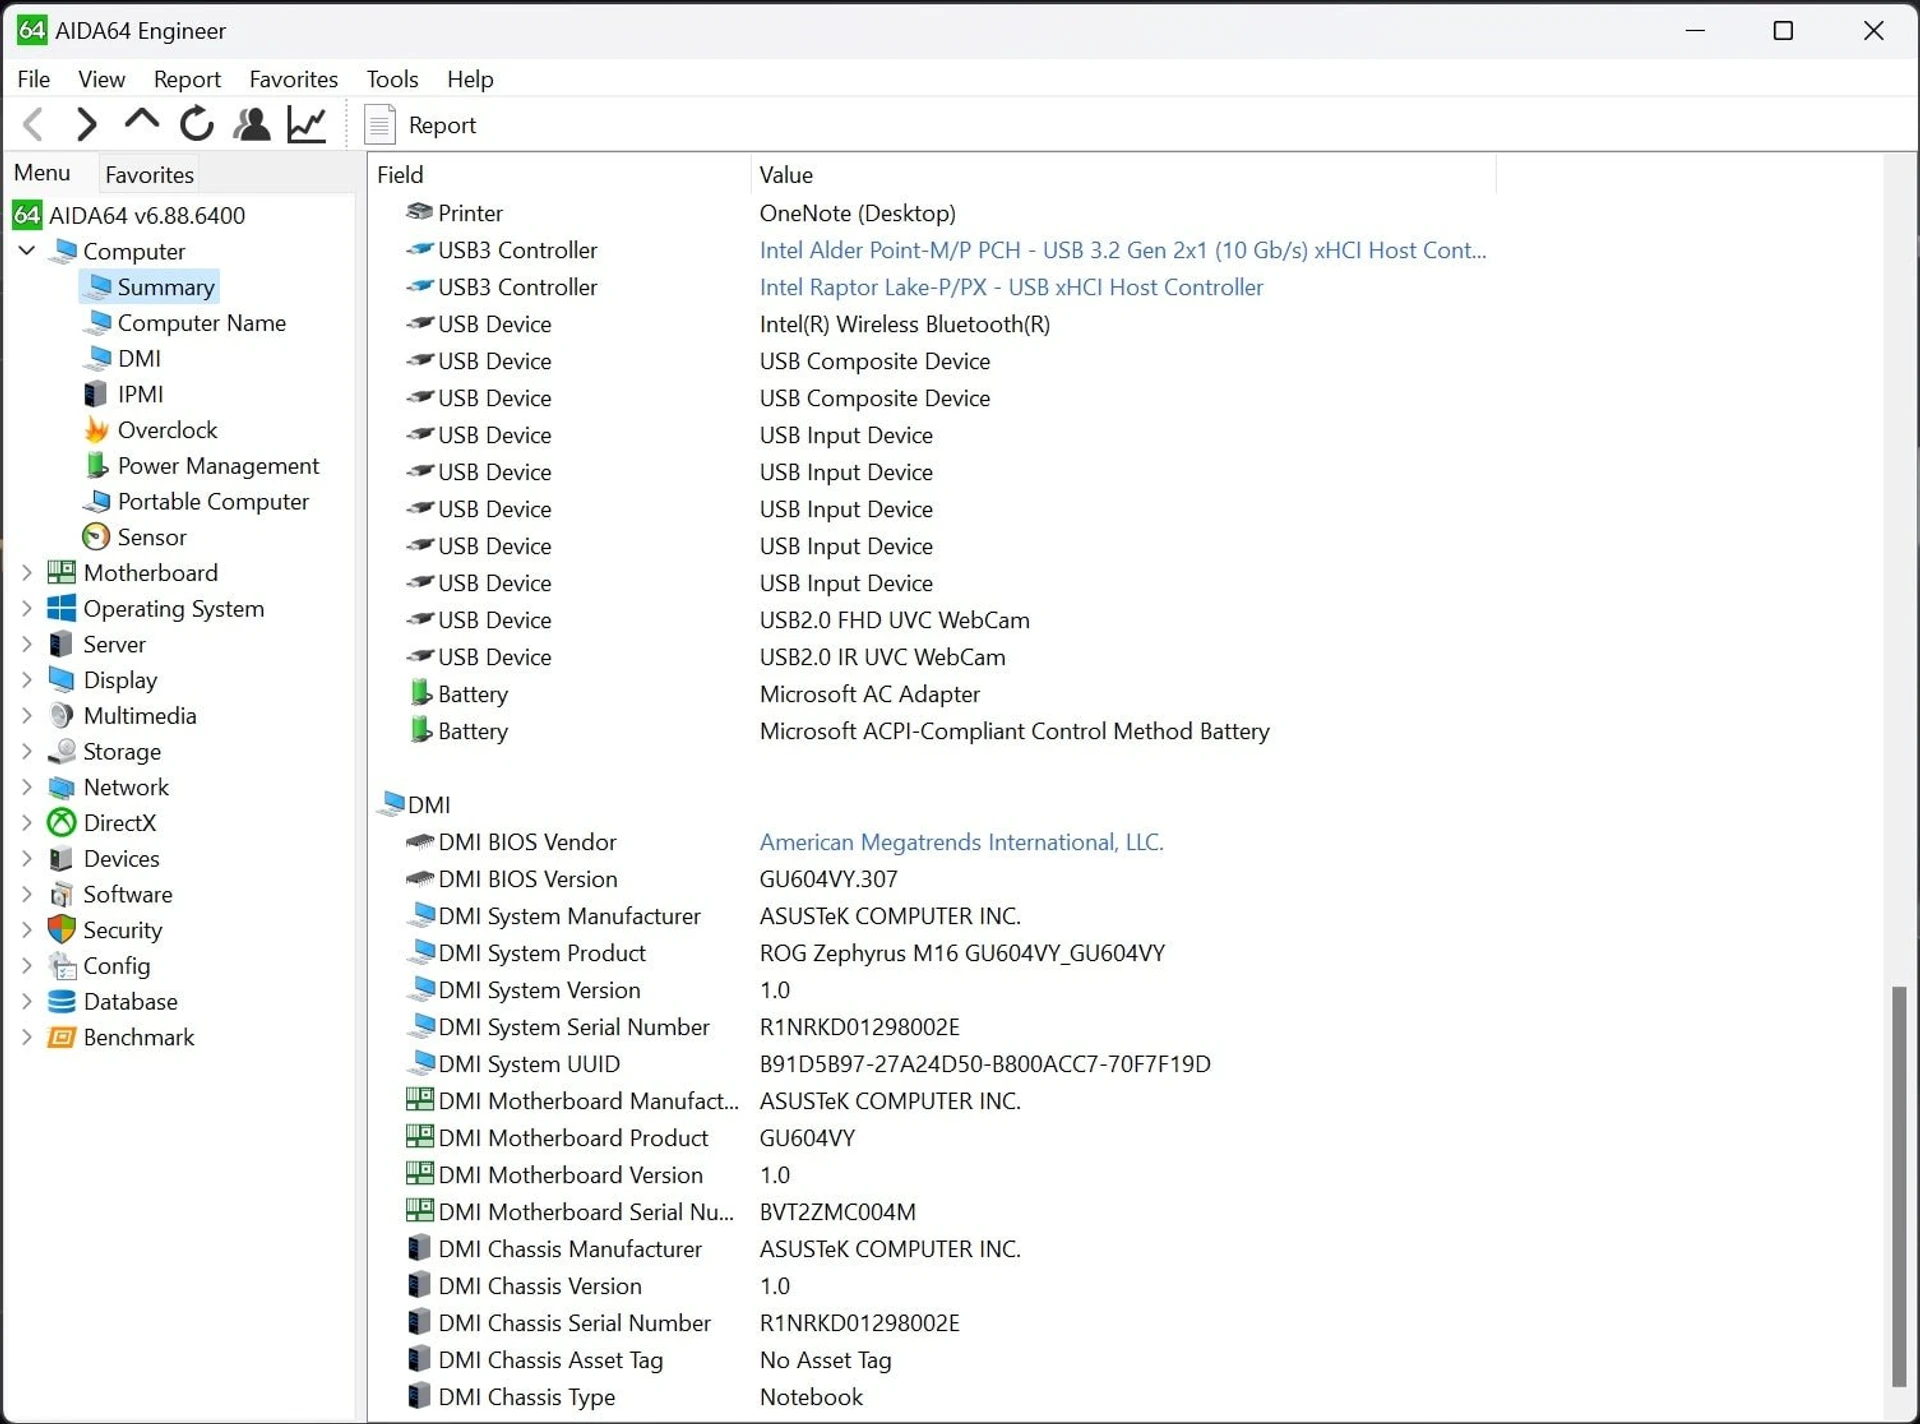
Task: Click the Benchmark icon in the tree
Action: (x=62, y=1038)
